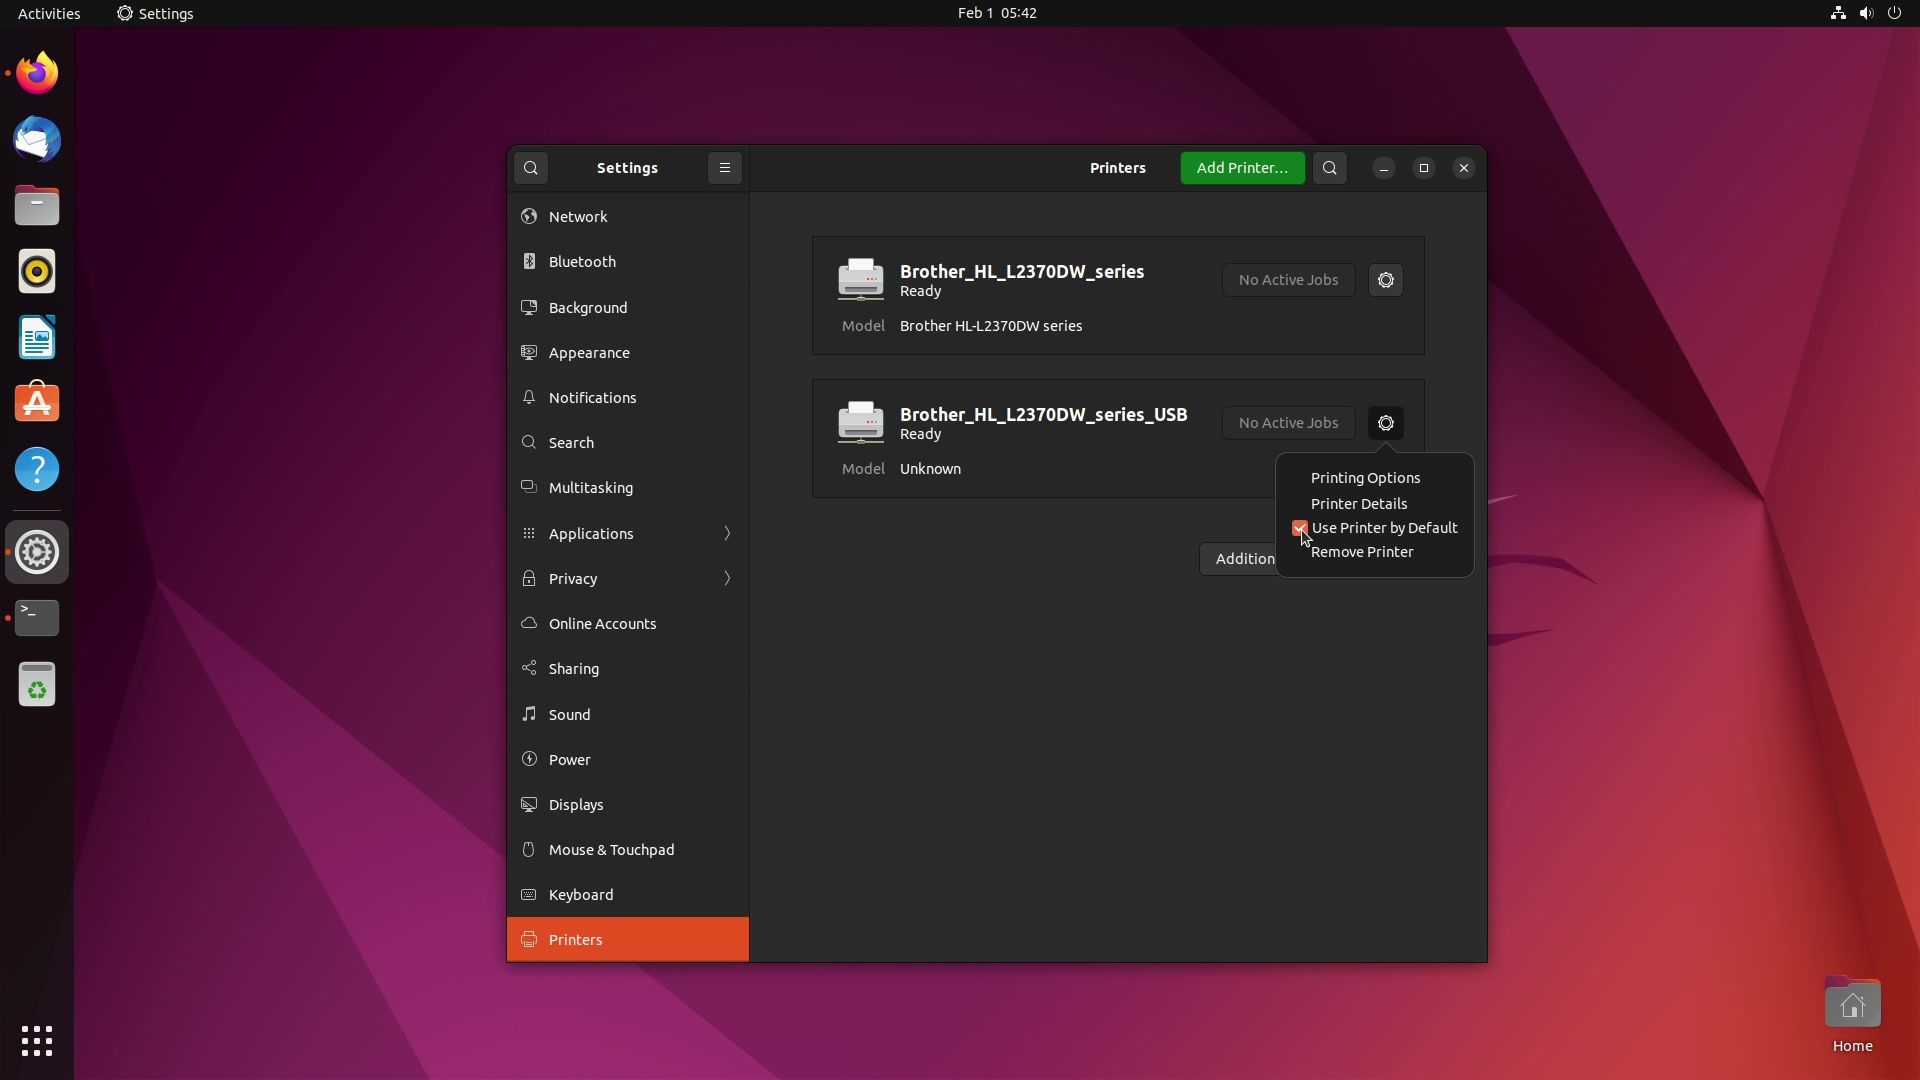Click the Brother_HL_L2370DW_series_USB printer name
Image resolution: width=1920 pixels, height=1080 pixels.
click(1043, 414)
